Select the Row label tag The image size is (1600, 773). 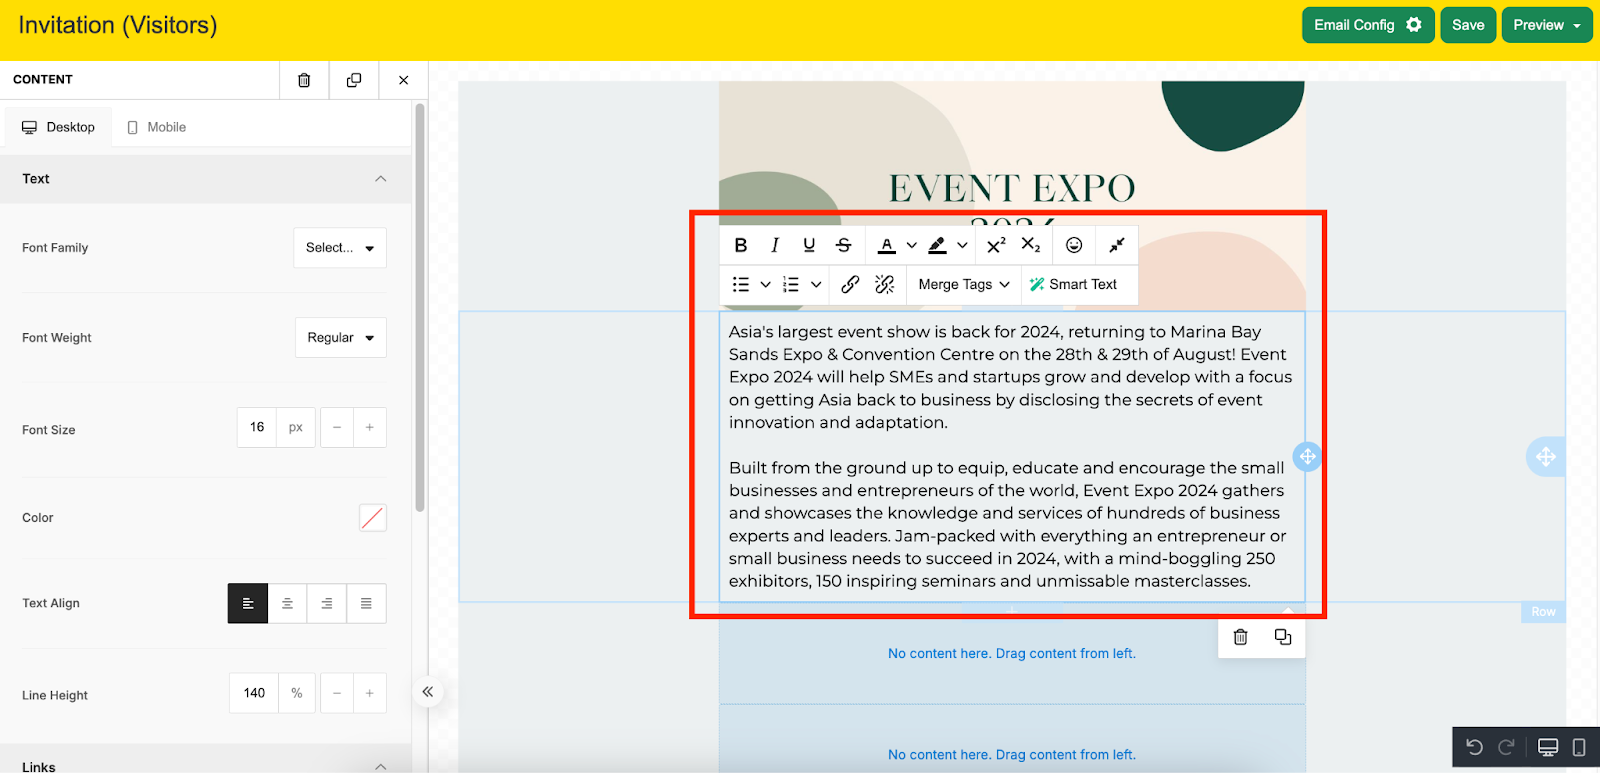point(1543,612)
